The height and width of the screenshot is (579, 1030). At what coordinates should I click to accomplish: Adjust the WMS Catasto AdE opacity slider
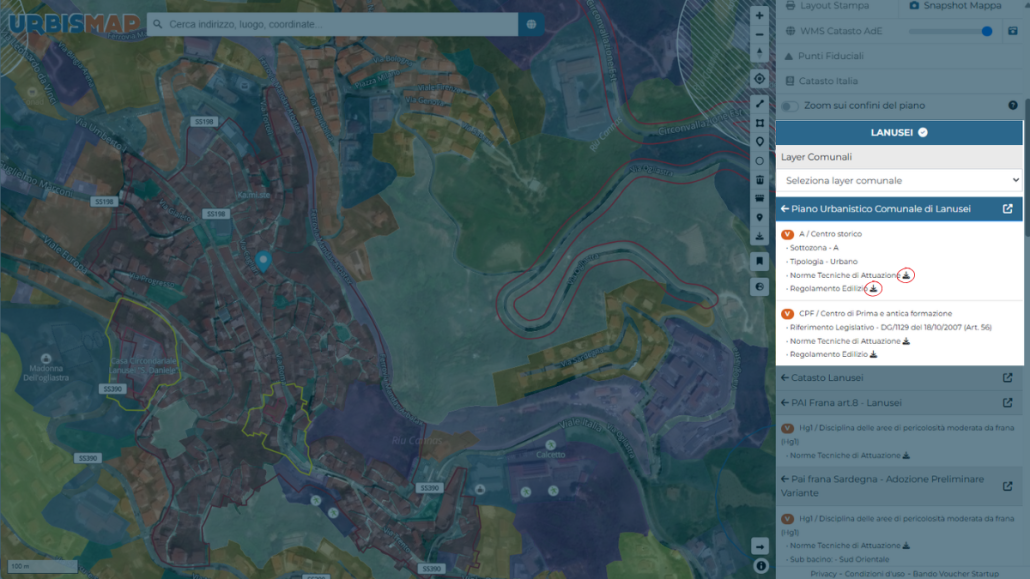click(x=951, y=31)
